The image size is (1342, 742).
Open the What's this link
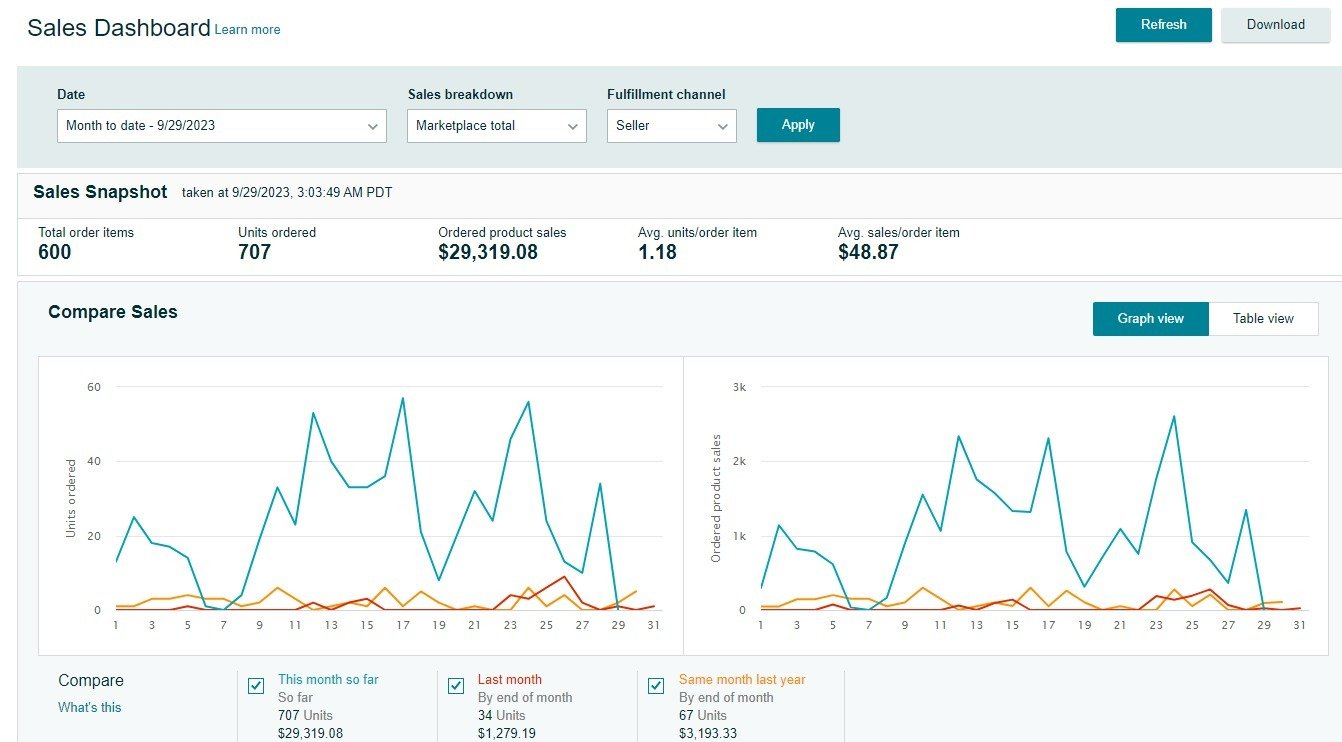(x=90, y=707)
